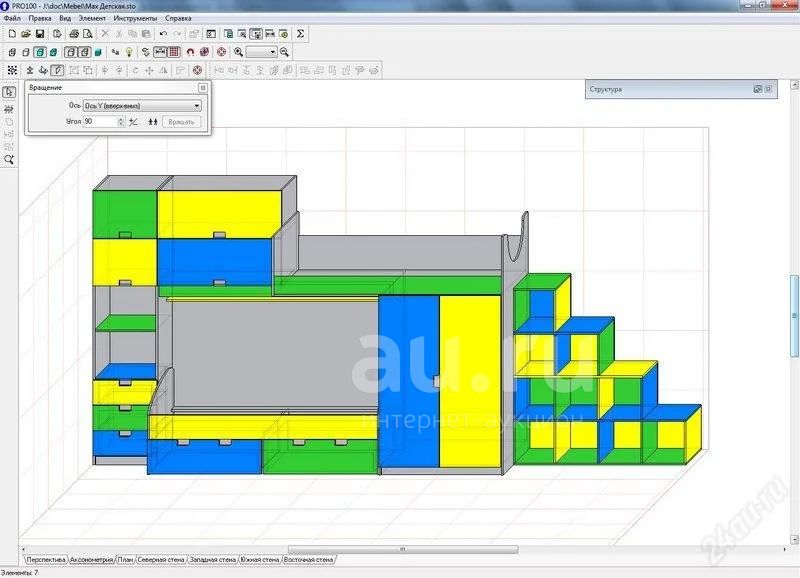
Task: Click the mirror figures icon in Вращение panel
Action: [x=153, y=122]
